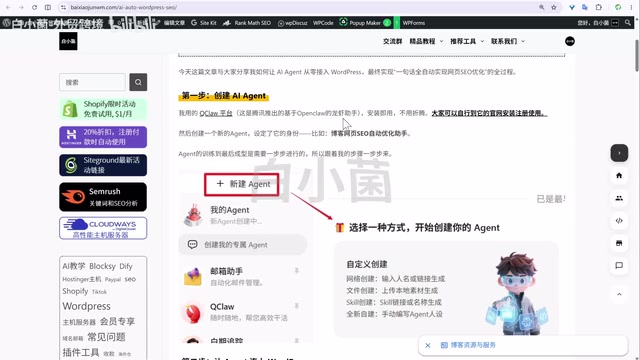The height and width of the screenshot is (360, 640).
Task: Close the 博客资源与服务 popup
Action: point(428,345)
